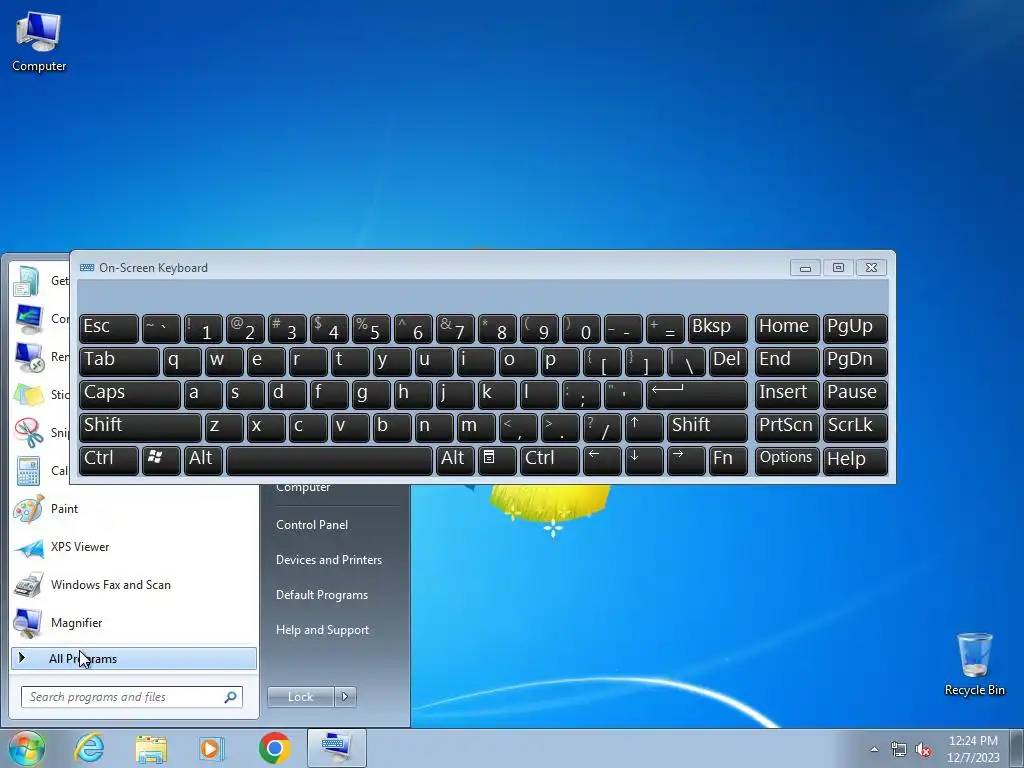The width and height of the screenshot is (1024, 768).
Task: Click the Del key
Action: (x=728, y=361)
